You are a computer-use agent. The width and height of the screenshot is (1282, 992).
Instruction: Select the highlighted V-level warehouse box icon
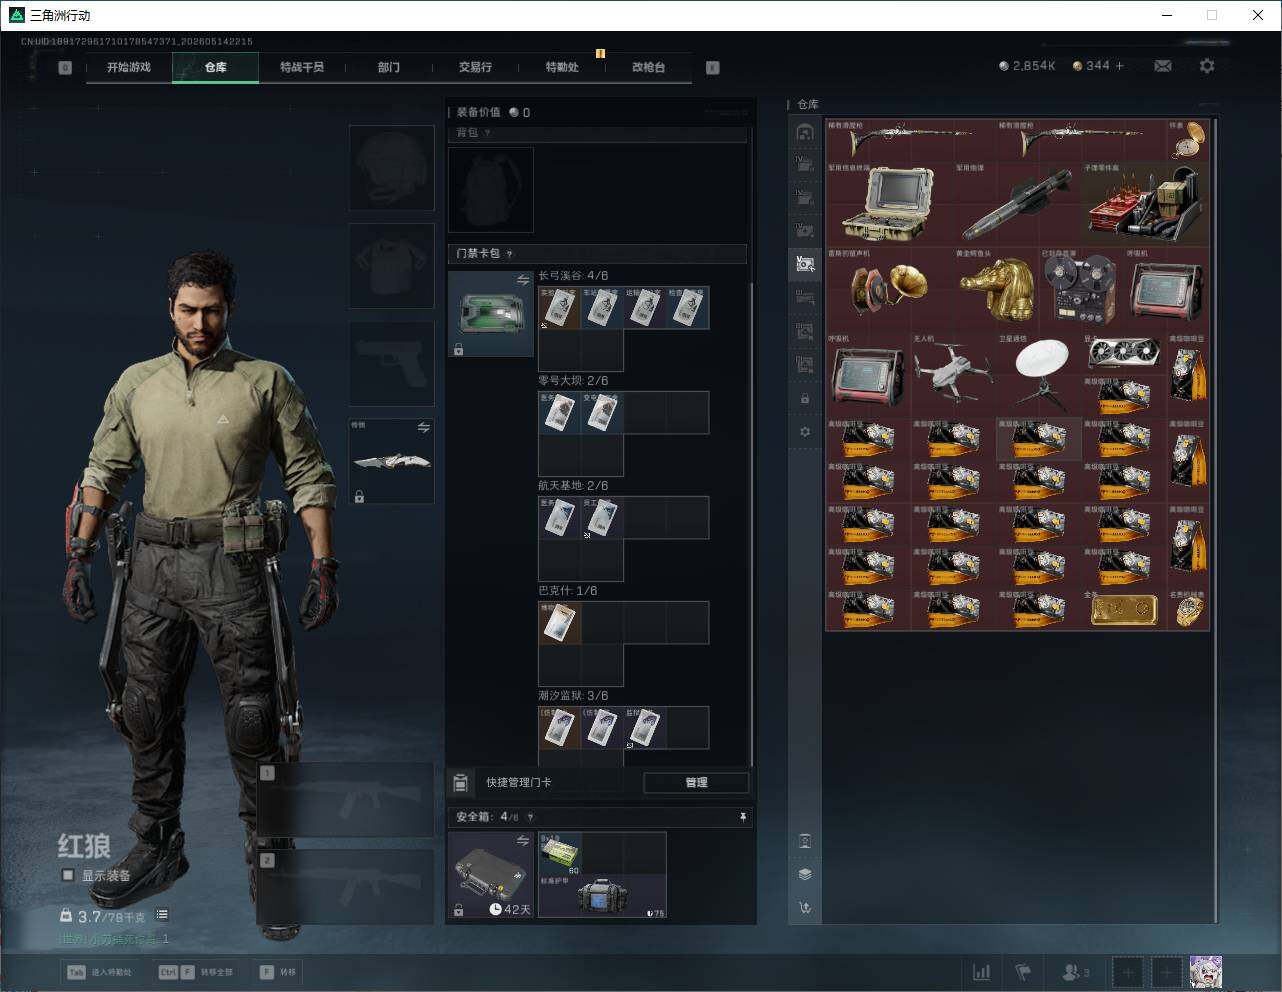[805, 264]
